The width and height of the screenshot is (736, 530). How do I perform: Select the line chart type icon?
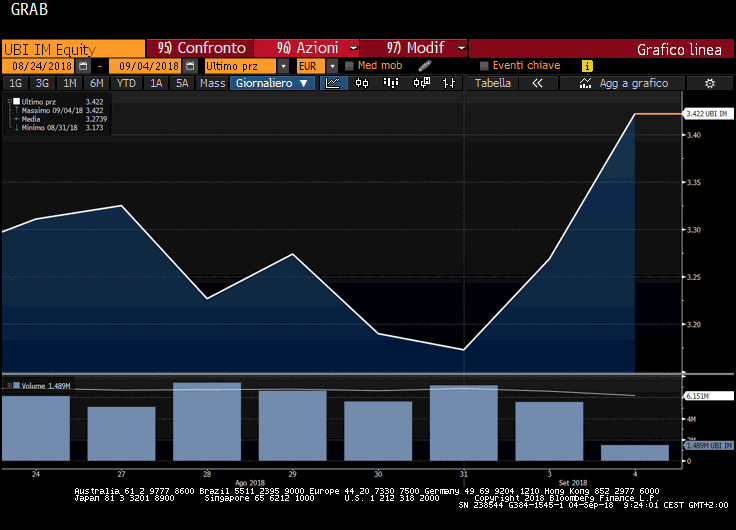coord(334,83)
